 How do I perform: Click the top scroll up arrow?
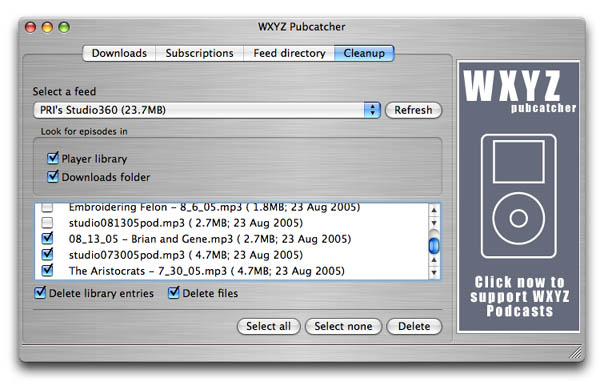434,210
